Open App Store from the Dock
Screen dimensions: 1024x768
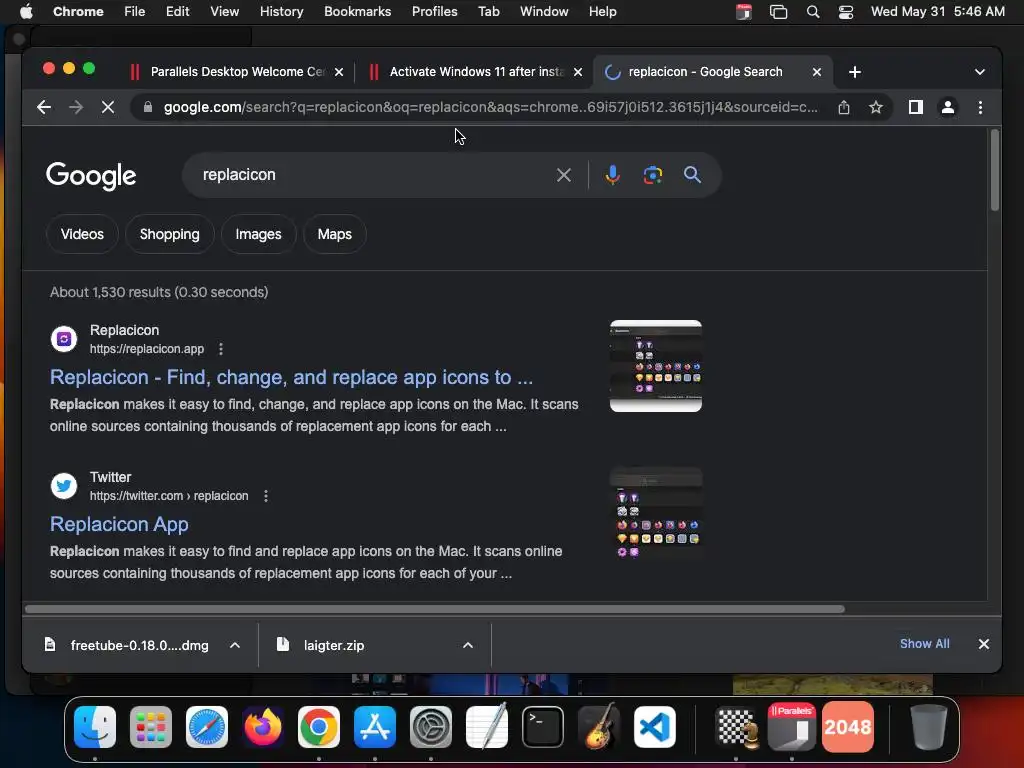click(375, 727)
